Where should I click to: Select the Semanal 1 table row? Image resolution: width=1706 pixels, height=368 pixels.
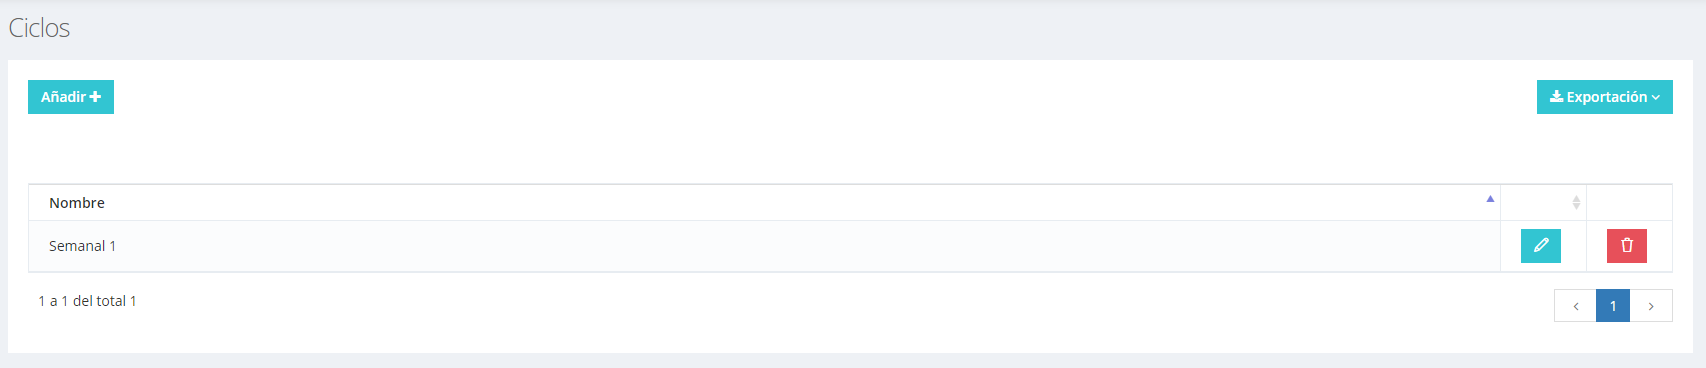[850, 246]
